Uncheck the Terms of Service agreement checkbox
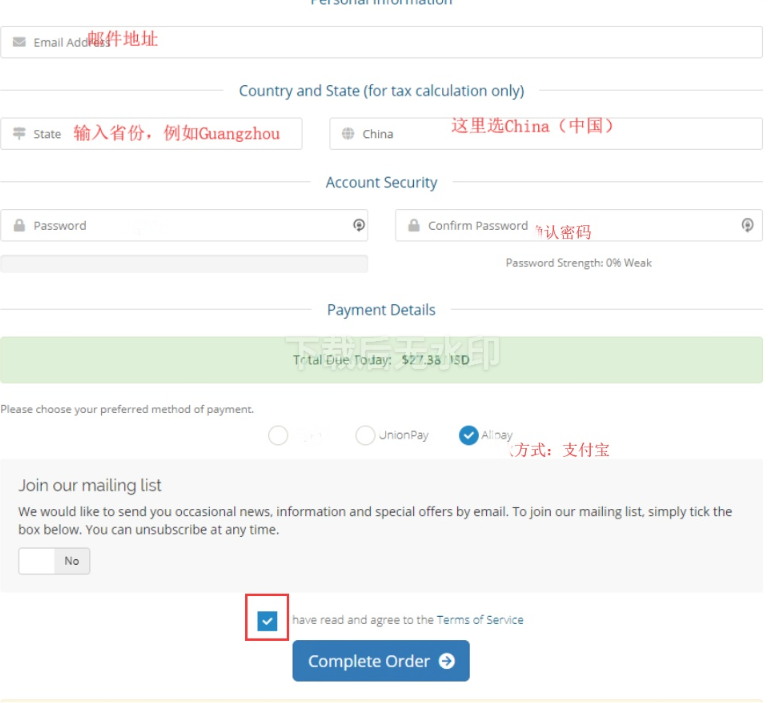Image resolution: width=783 pixels, height=703 pixels. click(x=267, y=621)
